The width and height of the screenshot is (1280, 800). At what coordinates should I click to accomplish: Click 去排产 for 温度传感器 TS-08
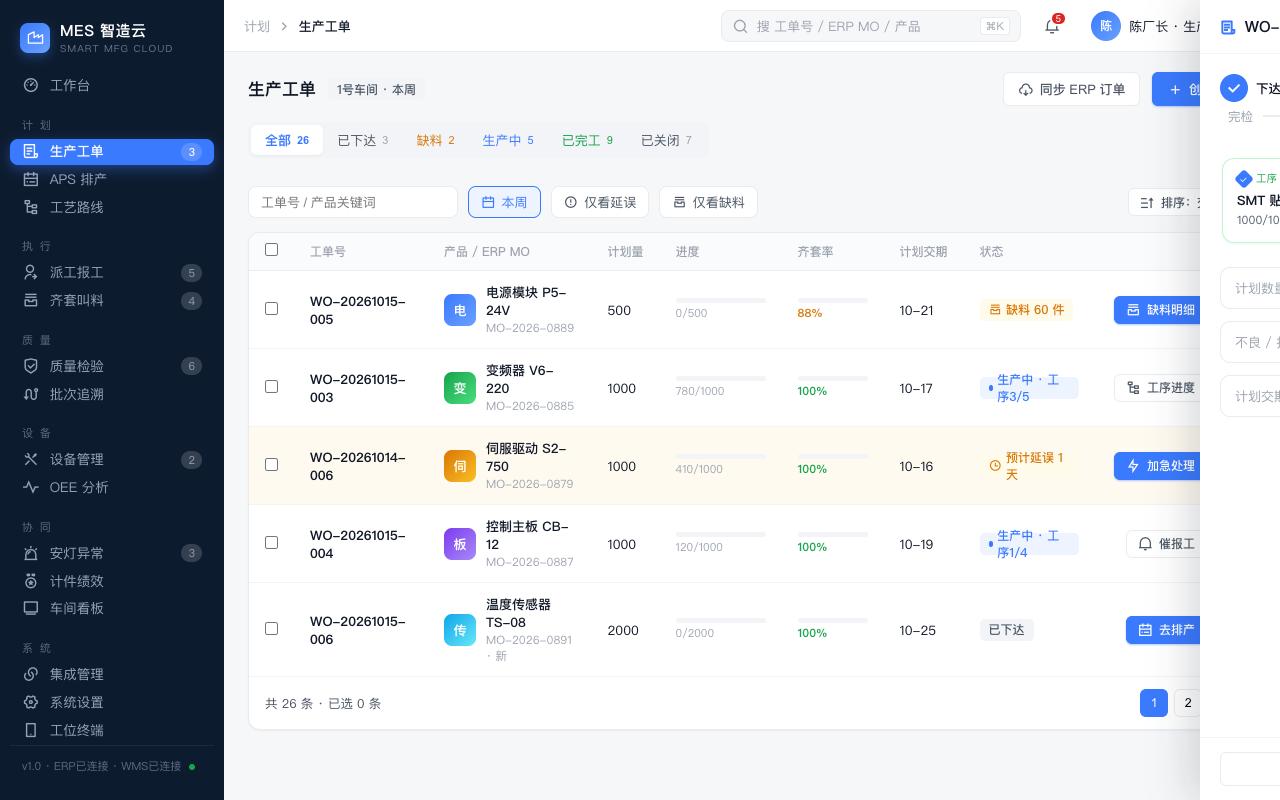(x=1165, y=630)
